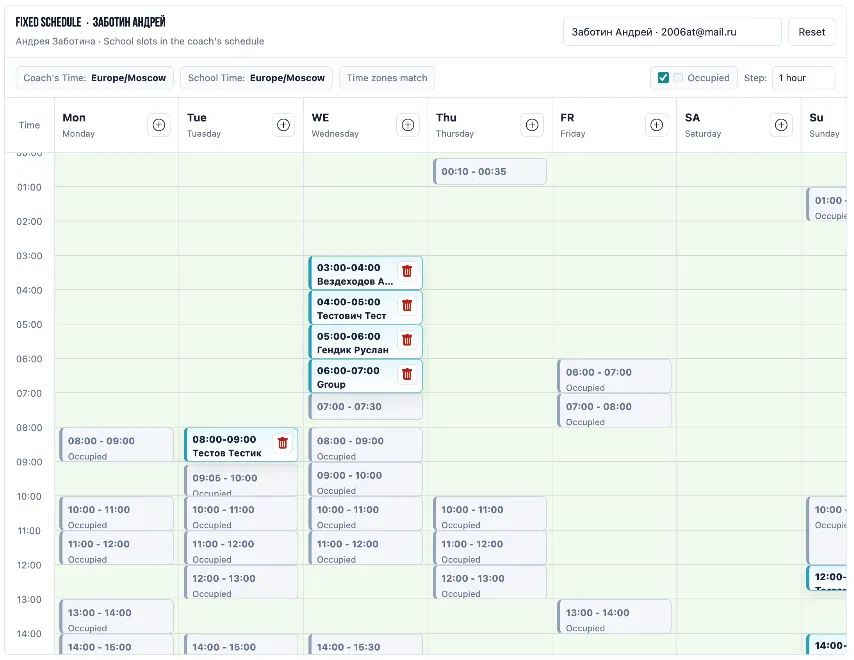Select Monday 13:00 - 14:00 occupied slot
Image resolution: width=854 pixels, height=660 pixels.
[117, 616]
